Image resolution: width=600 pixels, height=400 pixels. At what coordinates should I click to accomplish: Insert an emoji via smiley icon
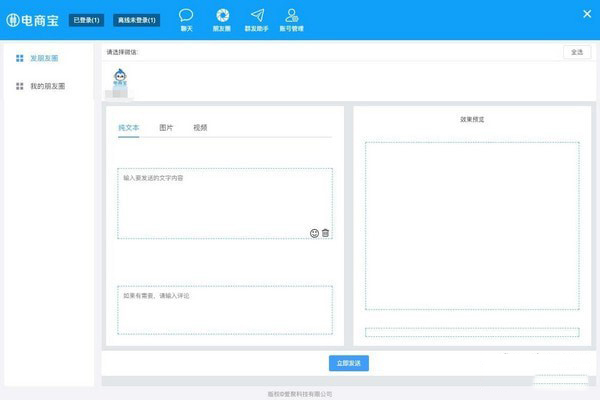(x=314, y=233)
